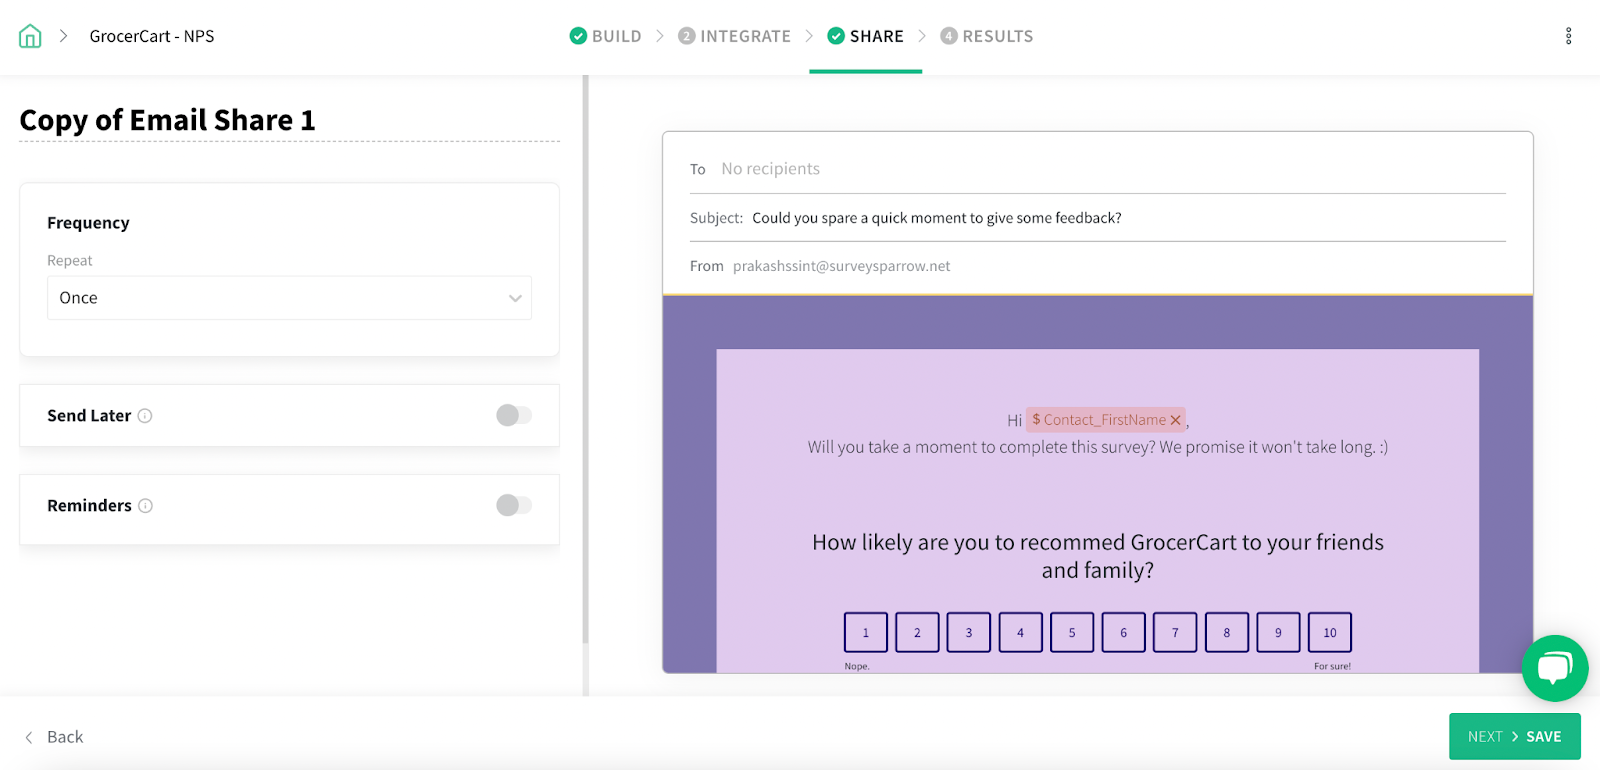
Task: Remove the Contact_FirstName variable tag
Action: [1176, 420]
